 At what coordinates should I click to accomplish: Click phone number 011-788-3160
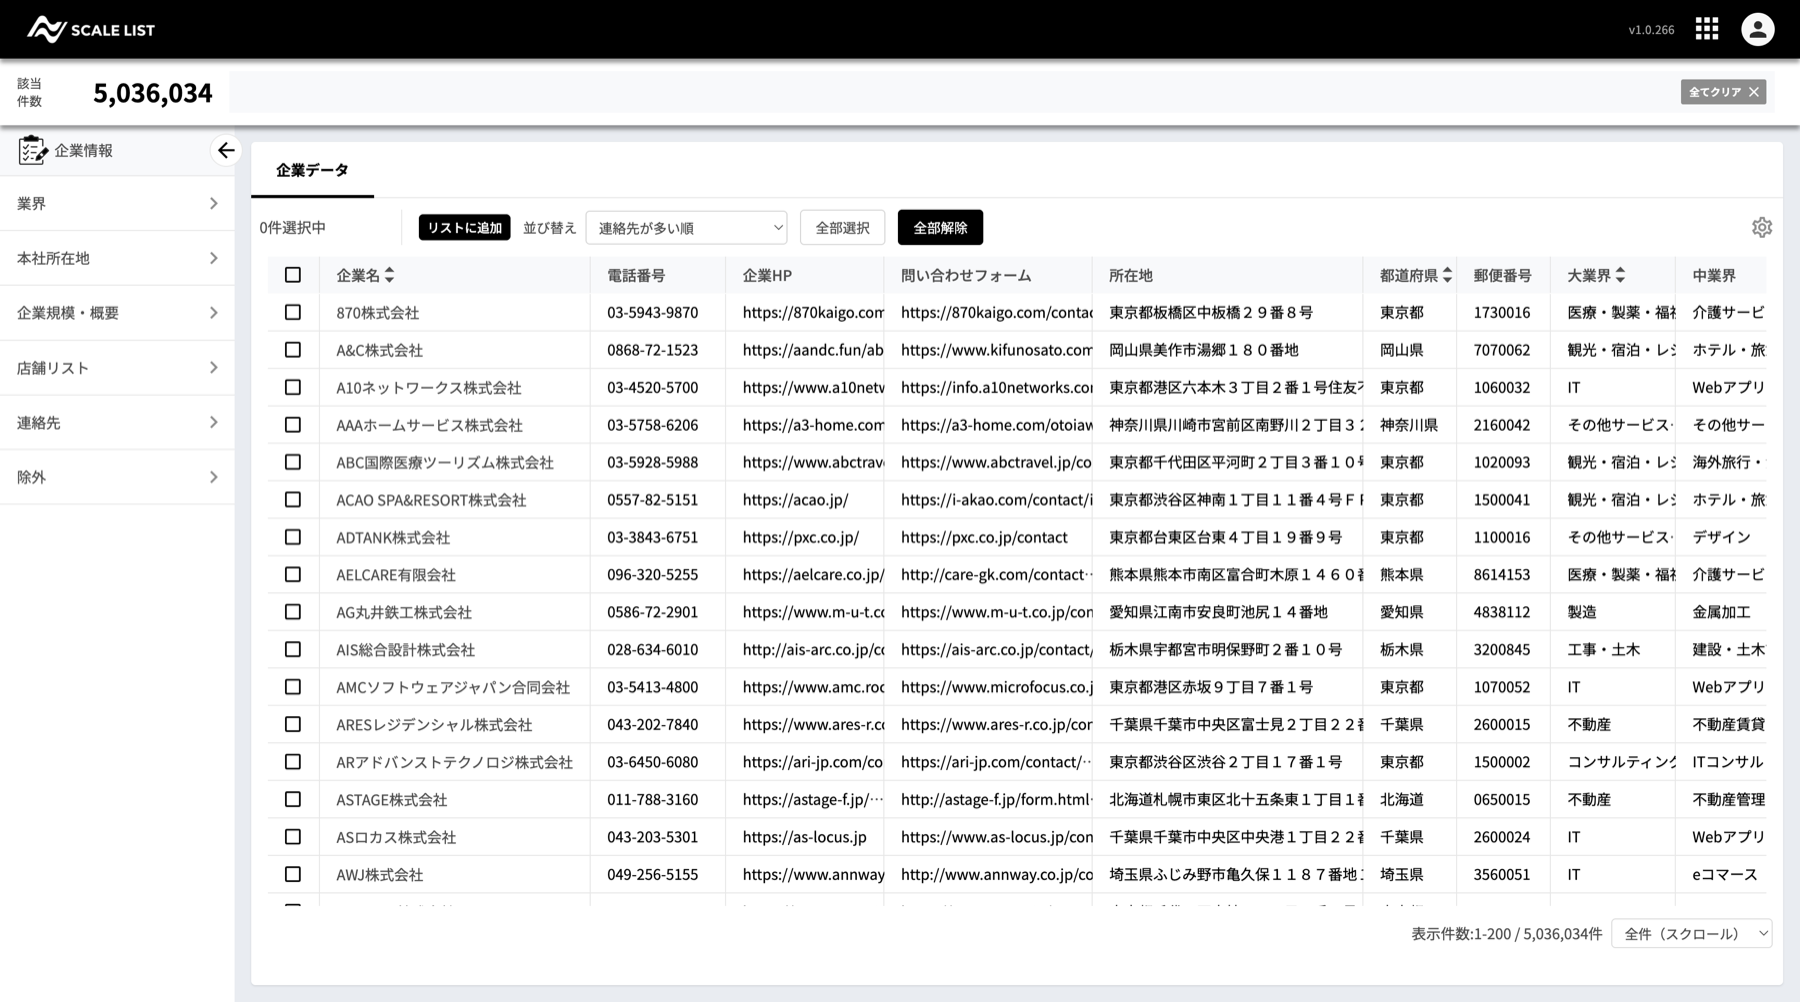point(652,799)
